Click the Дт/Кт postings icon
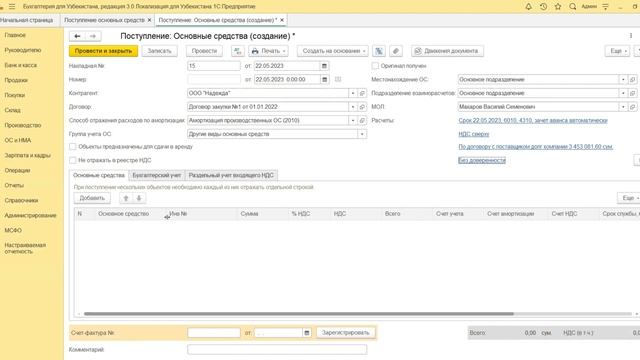640x360 pixels. click(238, 51)
